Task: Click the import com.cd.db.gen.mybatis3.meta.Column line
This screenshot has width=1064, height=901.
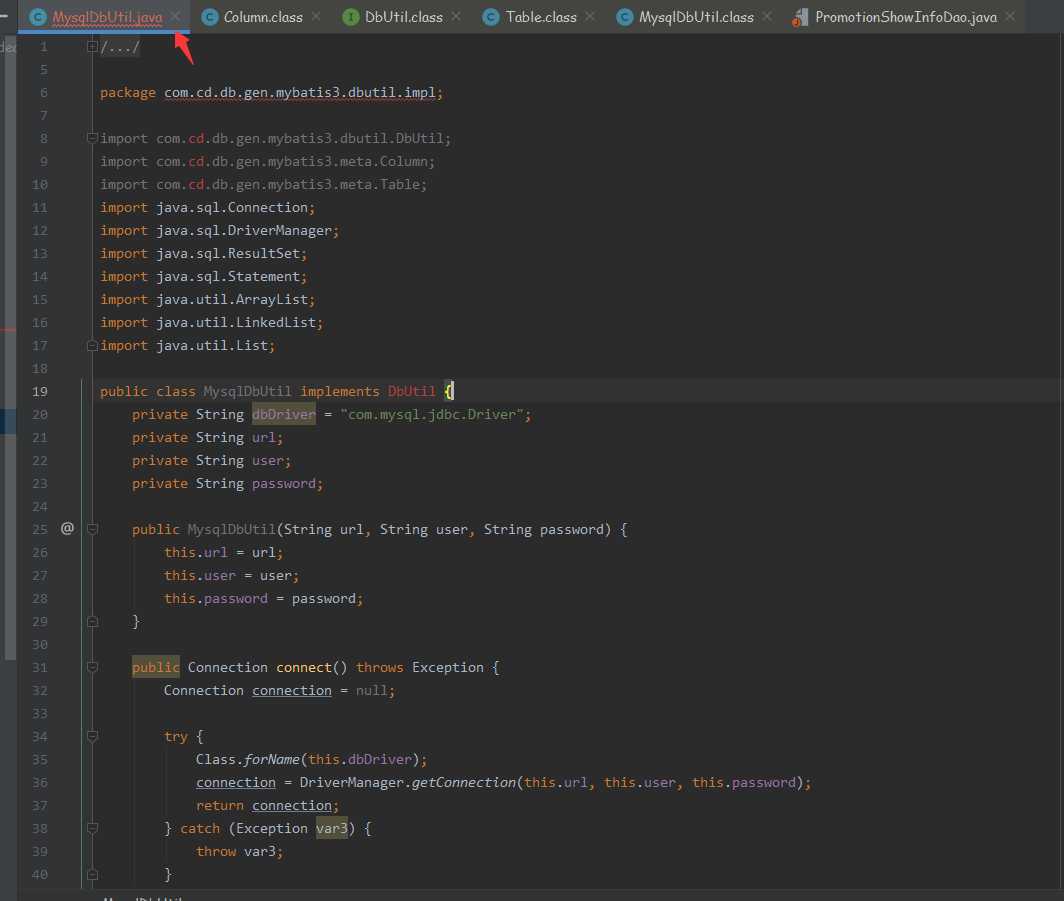Action: tap(267, 161)
